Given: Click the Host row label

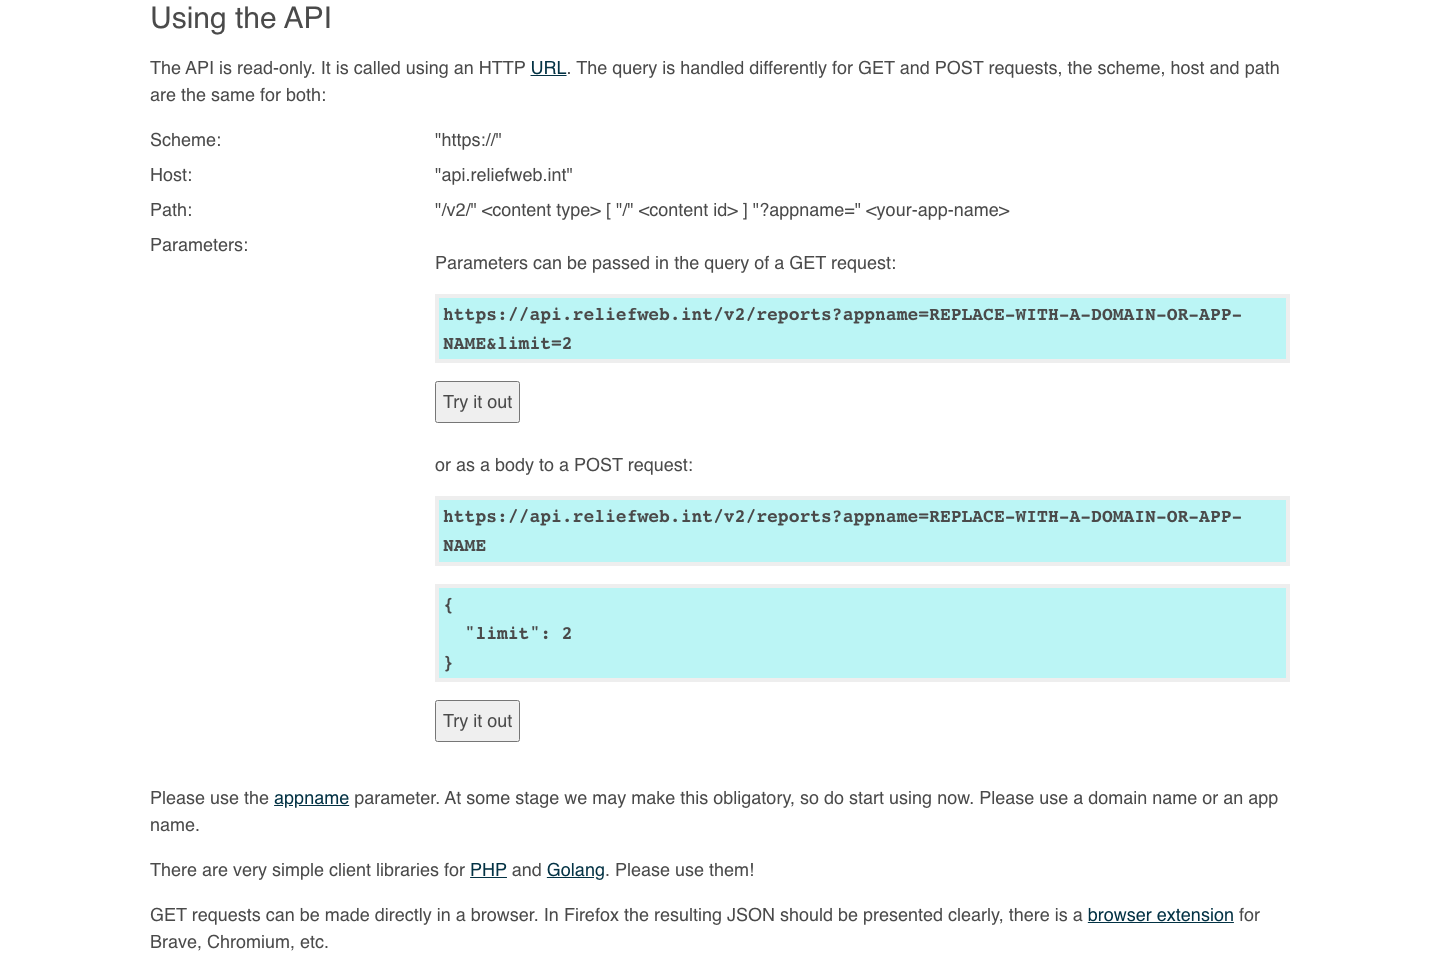Looking at the screenshot, I should point(170,175).
